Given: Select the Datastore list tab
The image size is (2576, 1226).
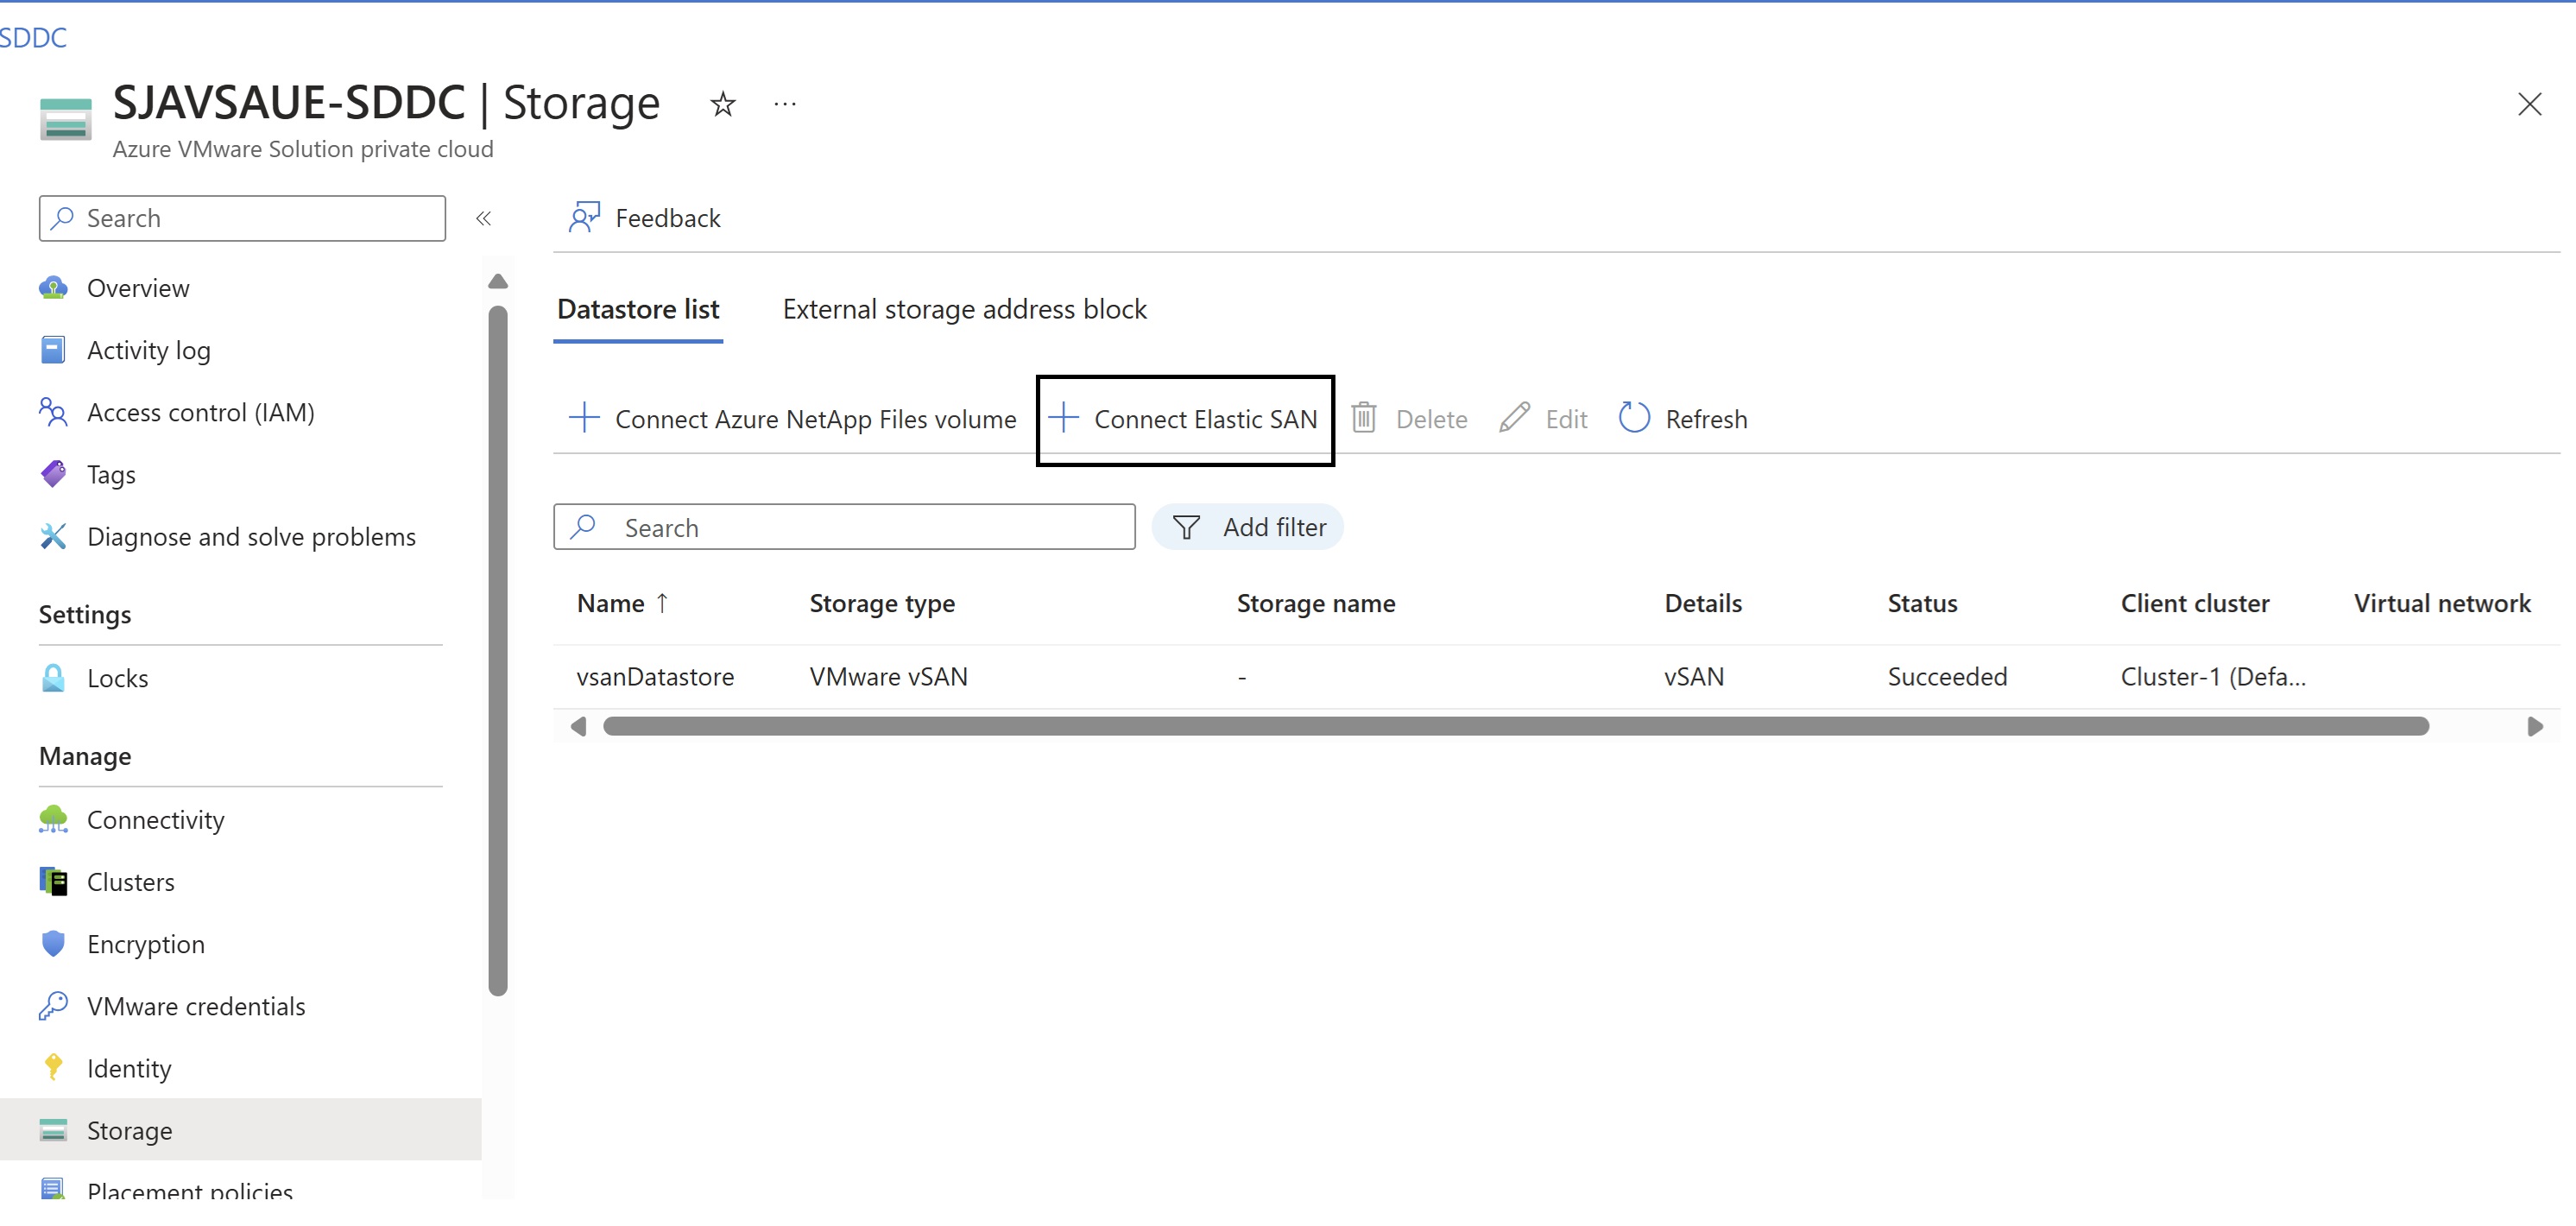Looking at the screenshot, I should tap(638, 309).
